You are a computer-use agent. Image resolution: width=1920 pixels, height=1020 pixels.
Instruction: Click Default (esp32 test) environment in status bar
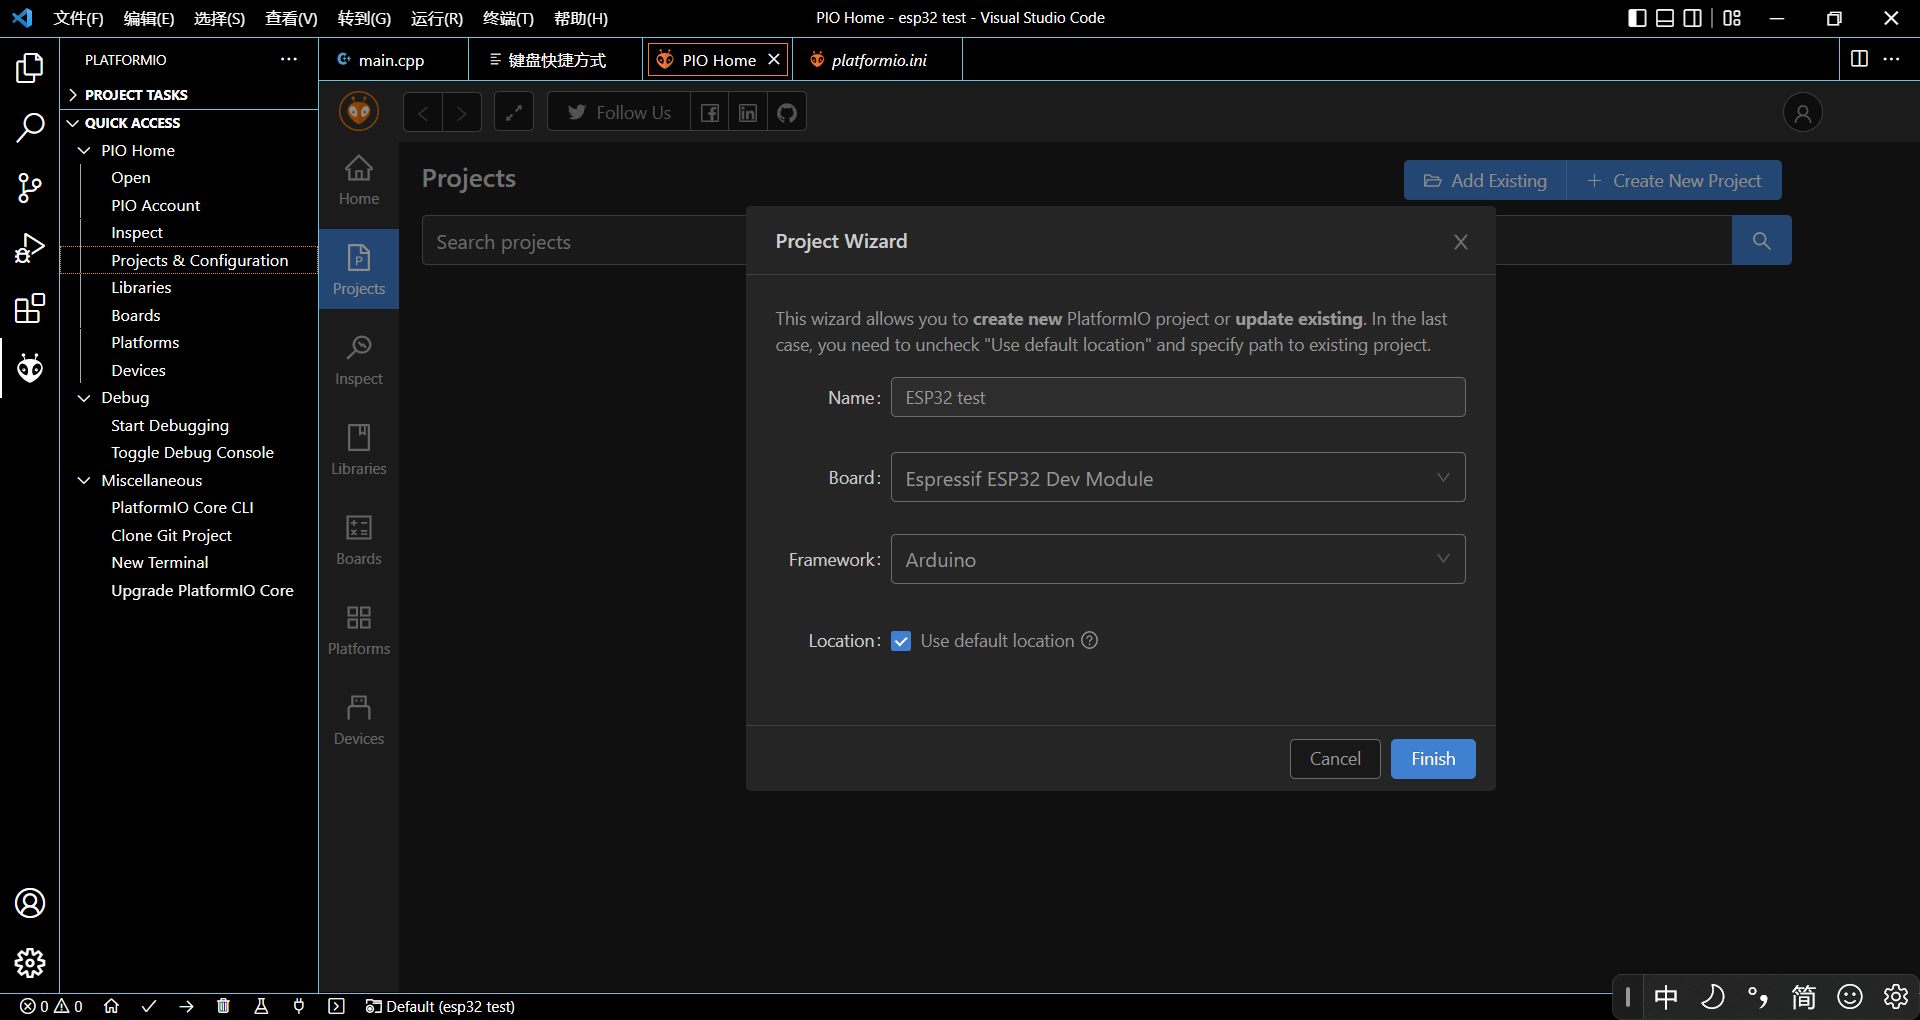click(x=440, y=1006)
